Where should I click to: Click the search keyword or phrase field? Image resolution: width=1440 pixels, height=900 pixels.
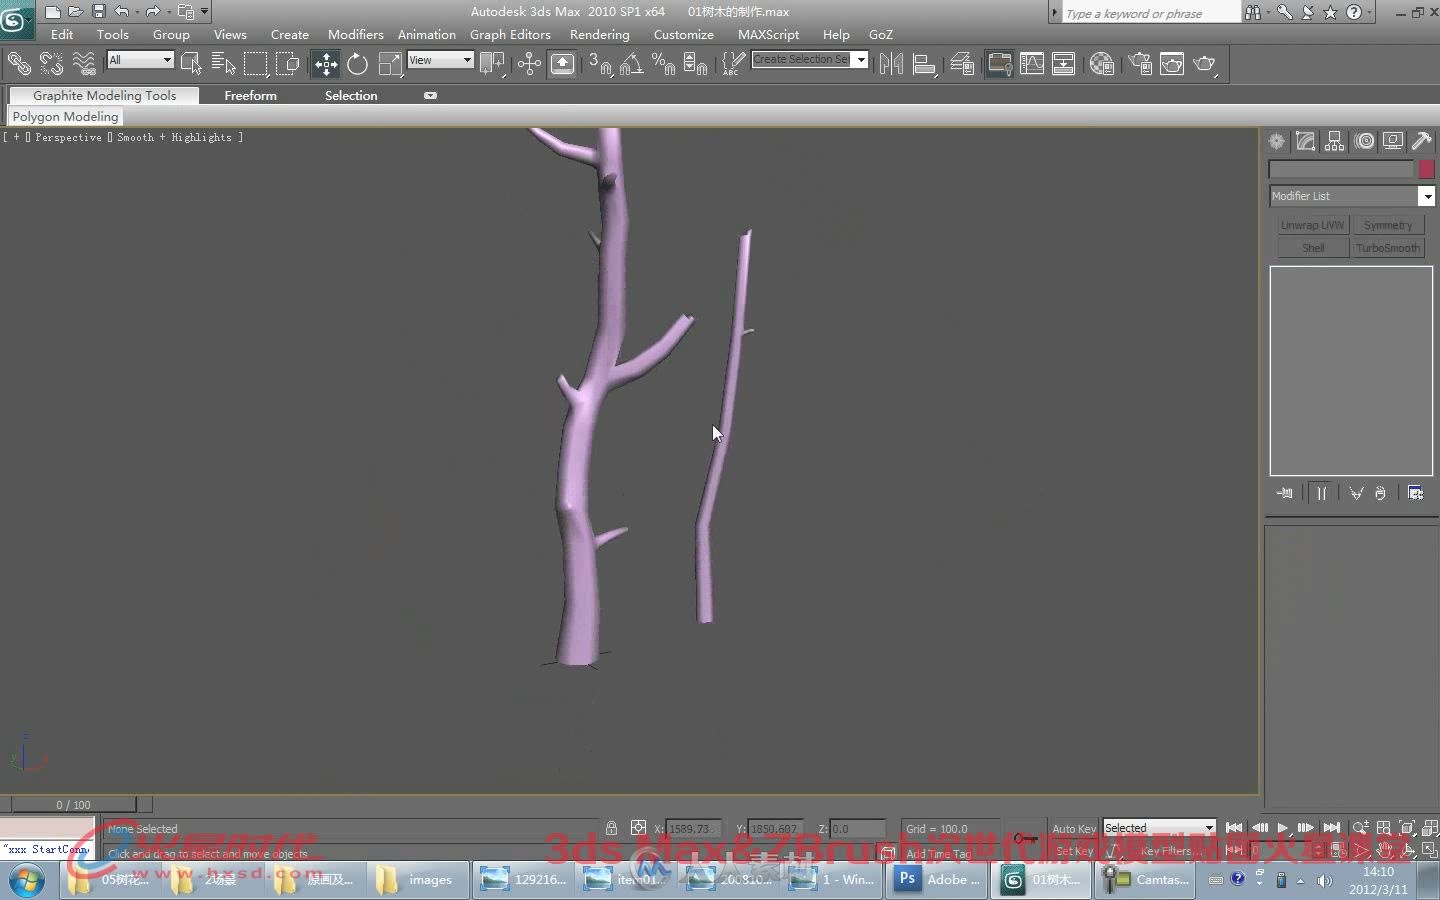point(1150,13)
